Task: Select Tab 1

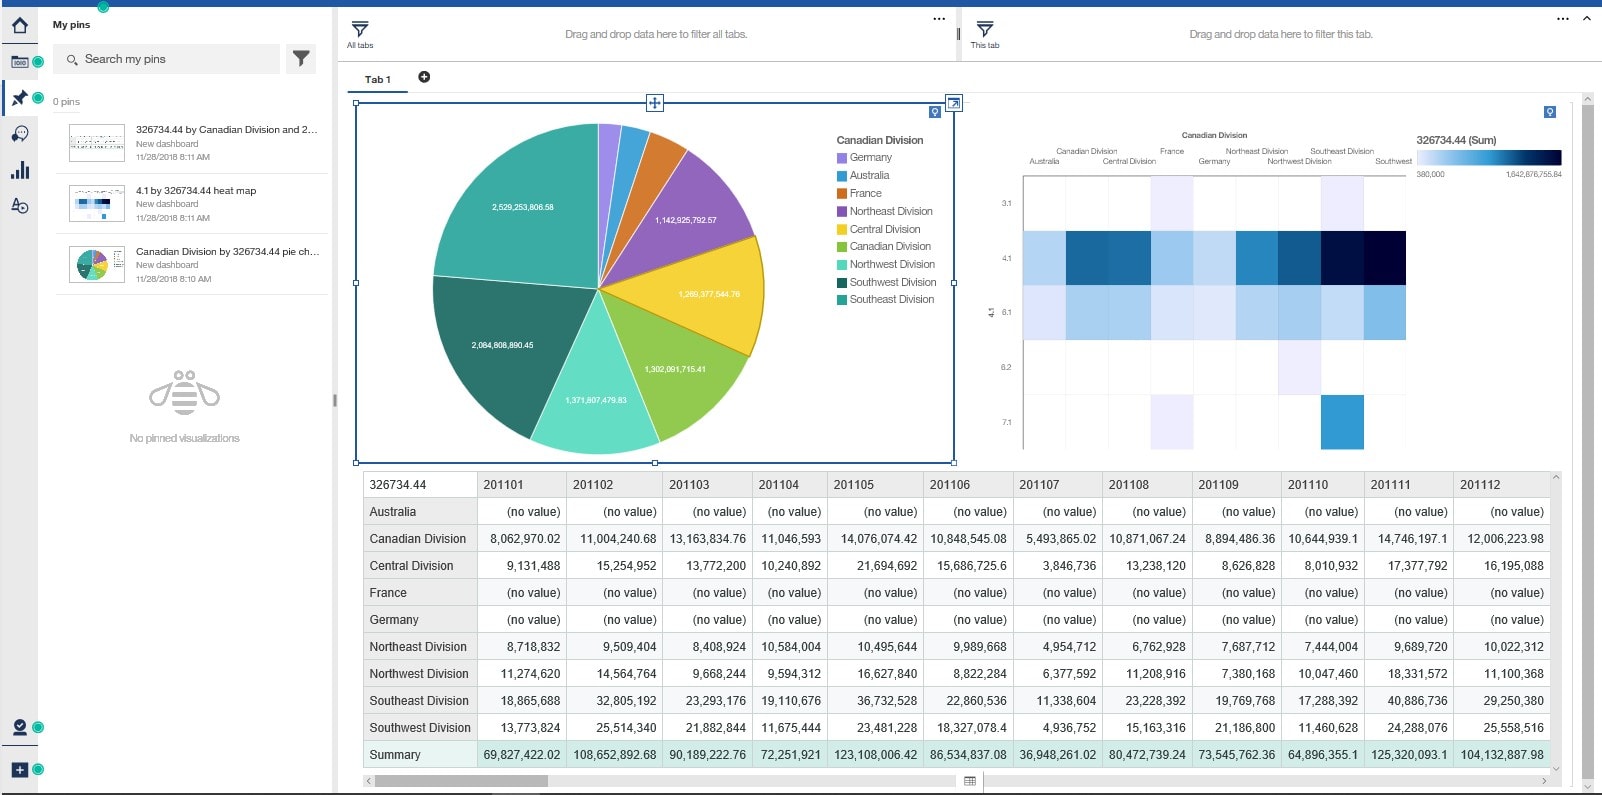Action: (377, 80)
